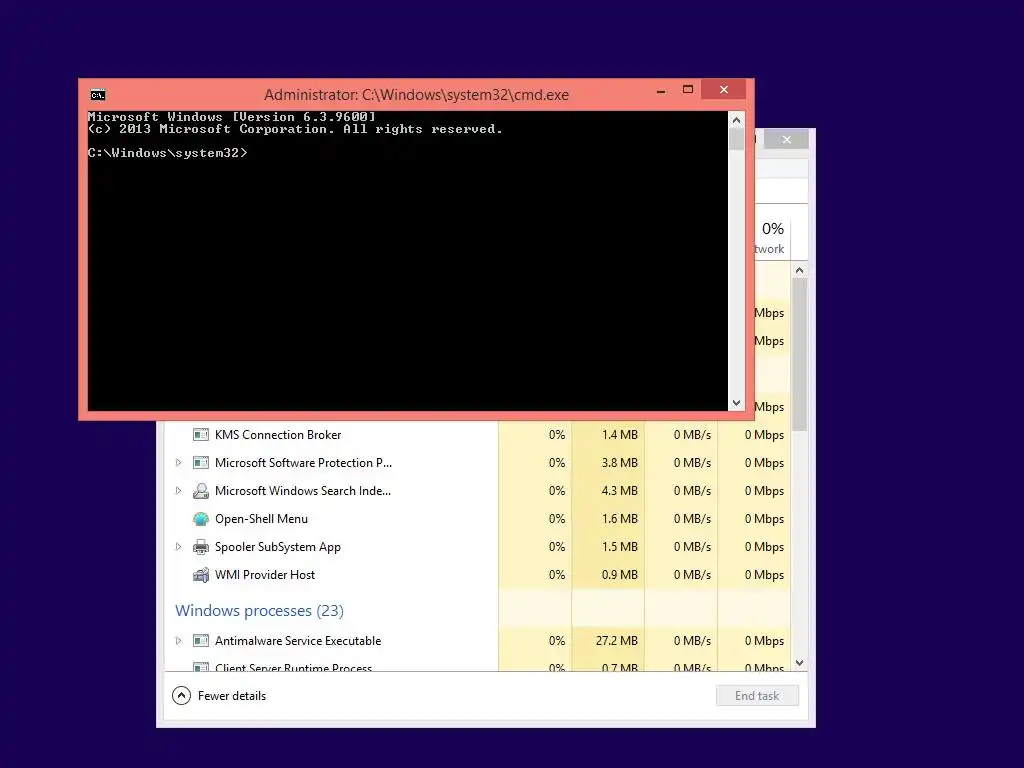Screen dimensions: 1024x768
Task: Click the Fewer details label
Action: click(x=232, y=696)
